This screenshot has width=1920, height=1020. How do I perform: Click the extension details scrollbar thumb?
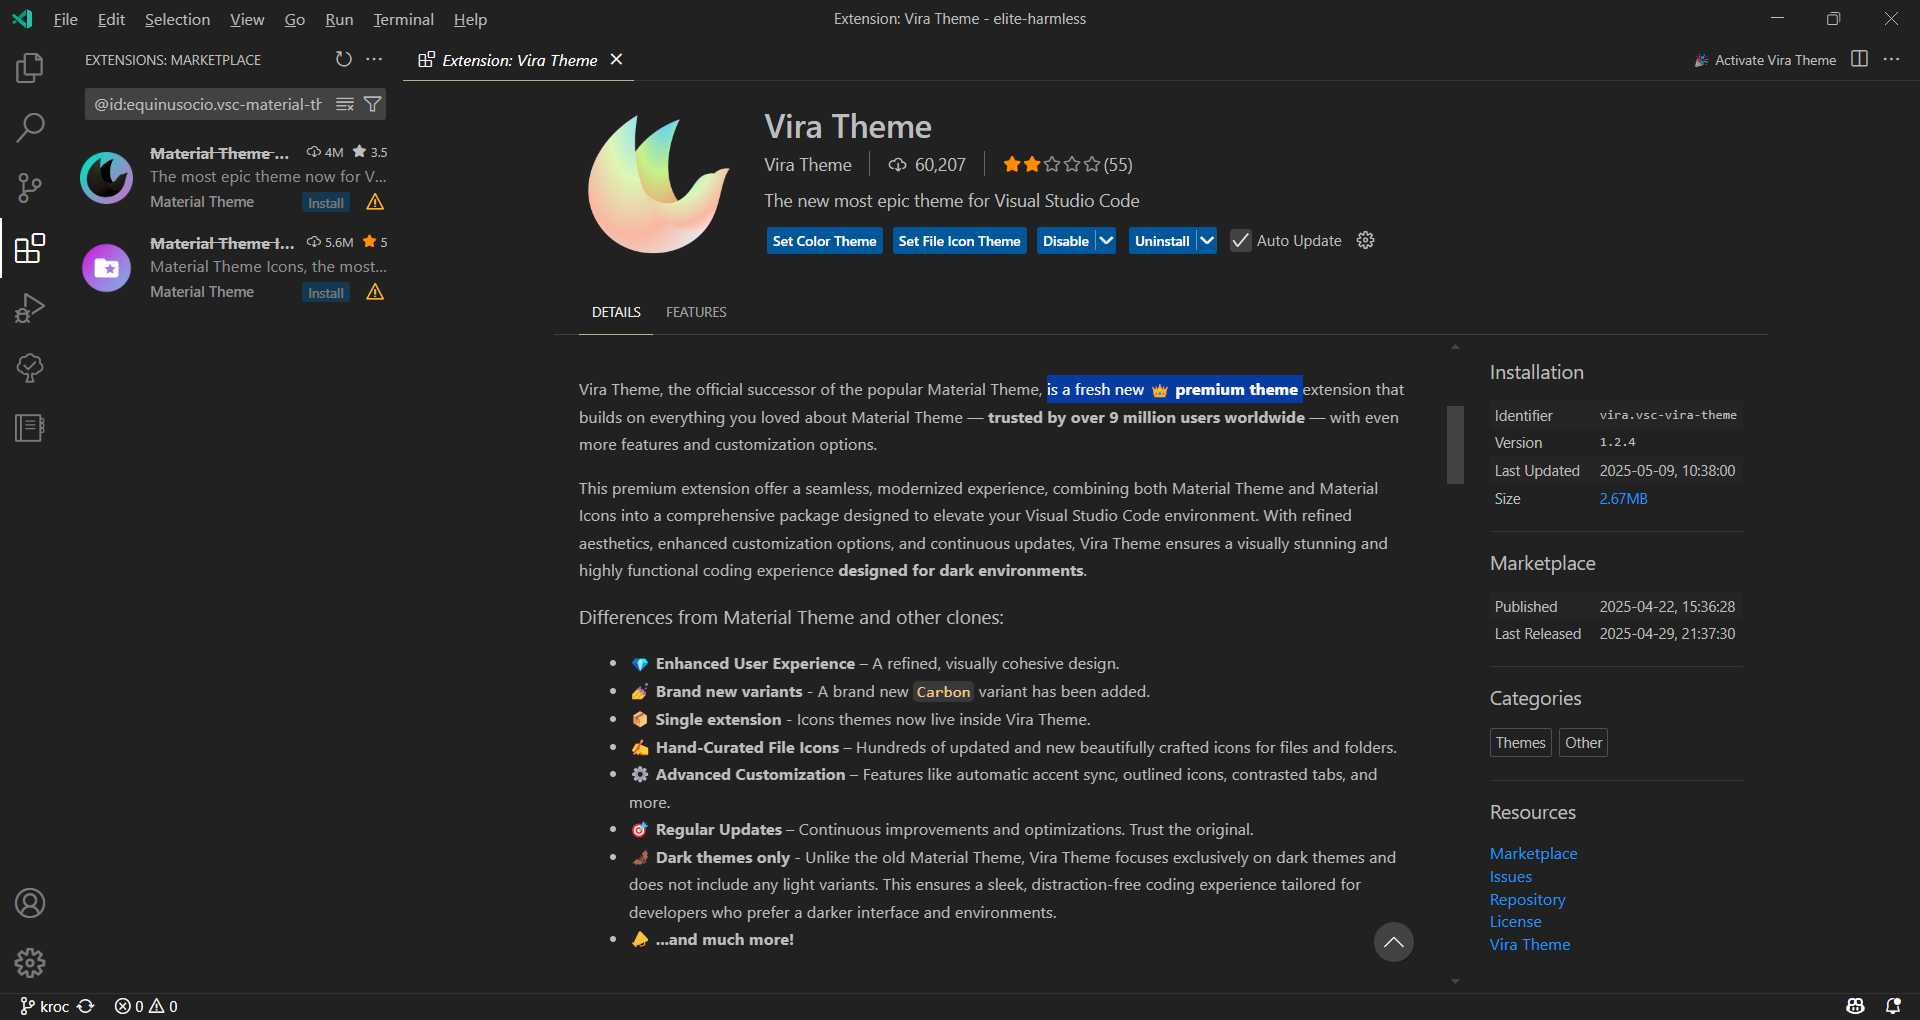tap(1455, 444)
